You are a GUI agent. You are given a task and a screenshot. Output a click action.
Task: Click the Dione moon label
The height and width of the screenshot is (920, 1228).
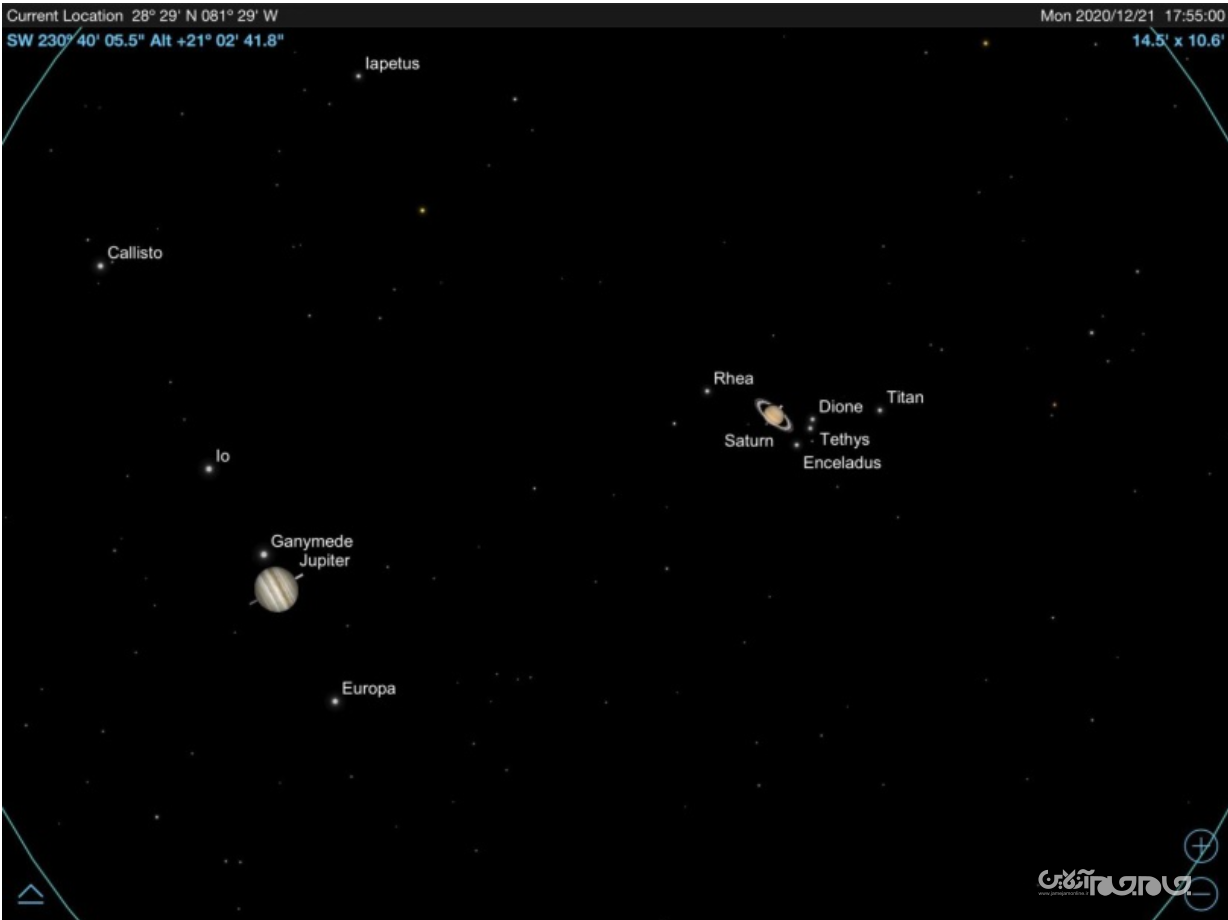click(x=840, y=407)
